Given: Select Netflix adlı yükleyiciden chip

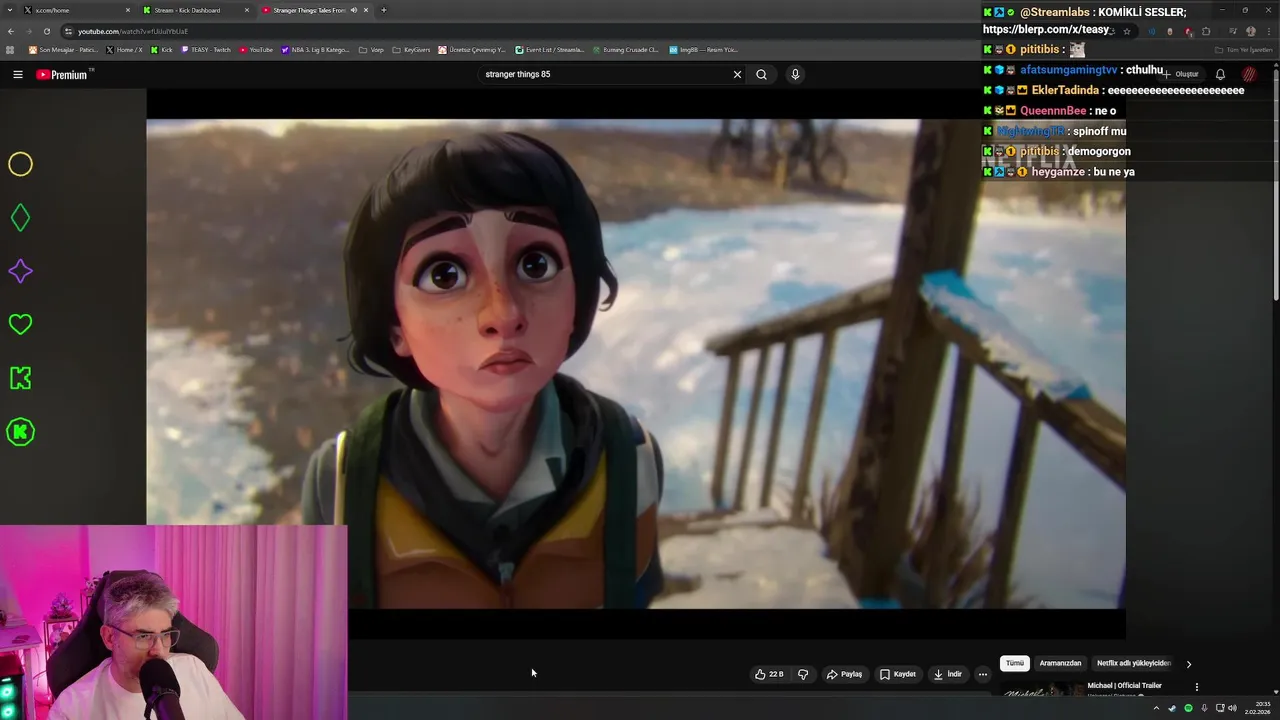Looking at the screenshot, I should click(1133, 663).
